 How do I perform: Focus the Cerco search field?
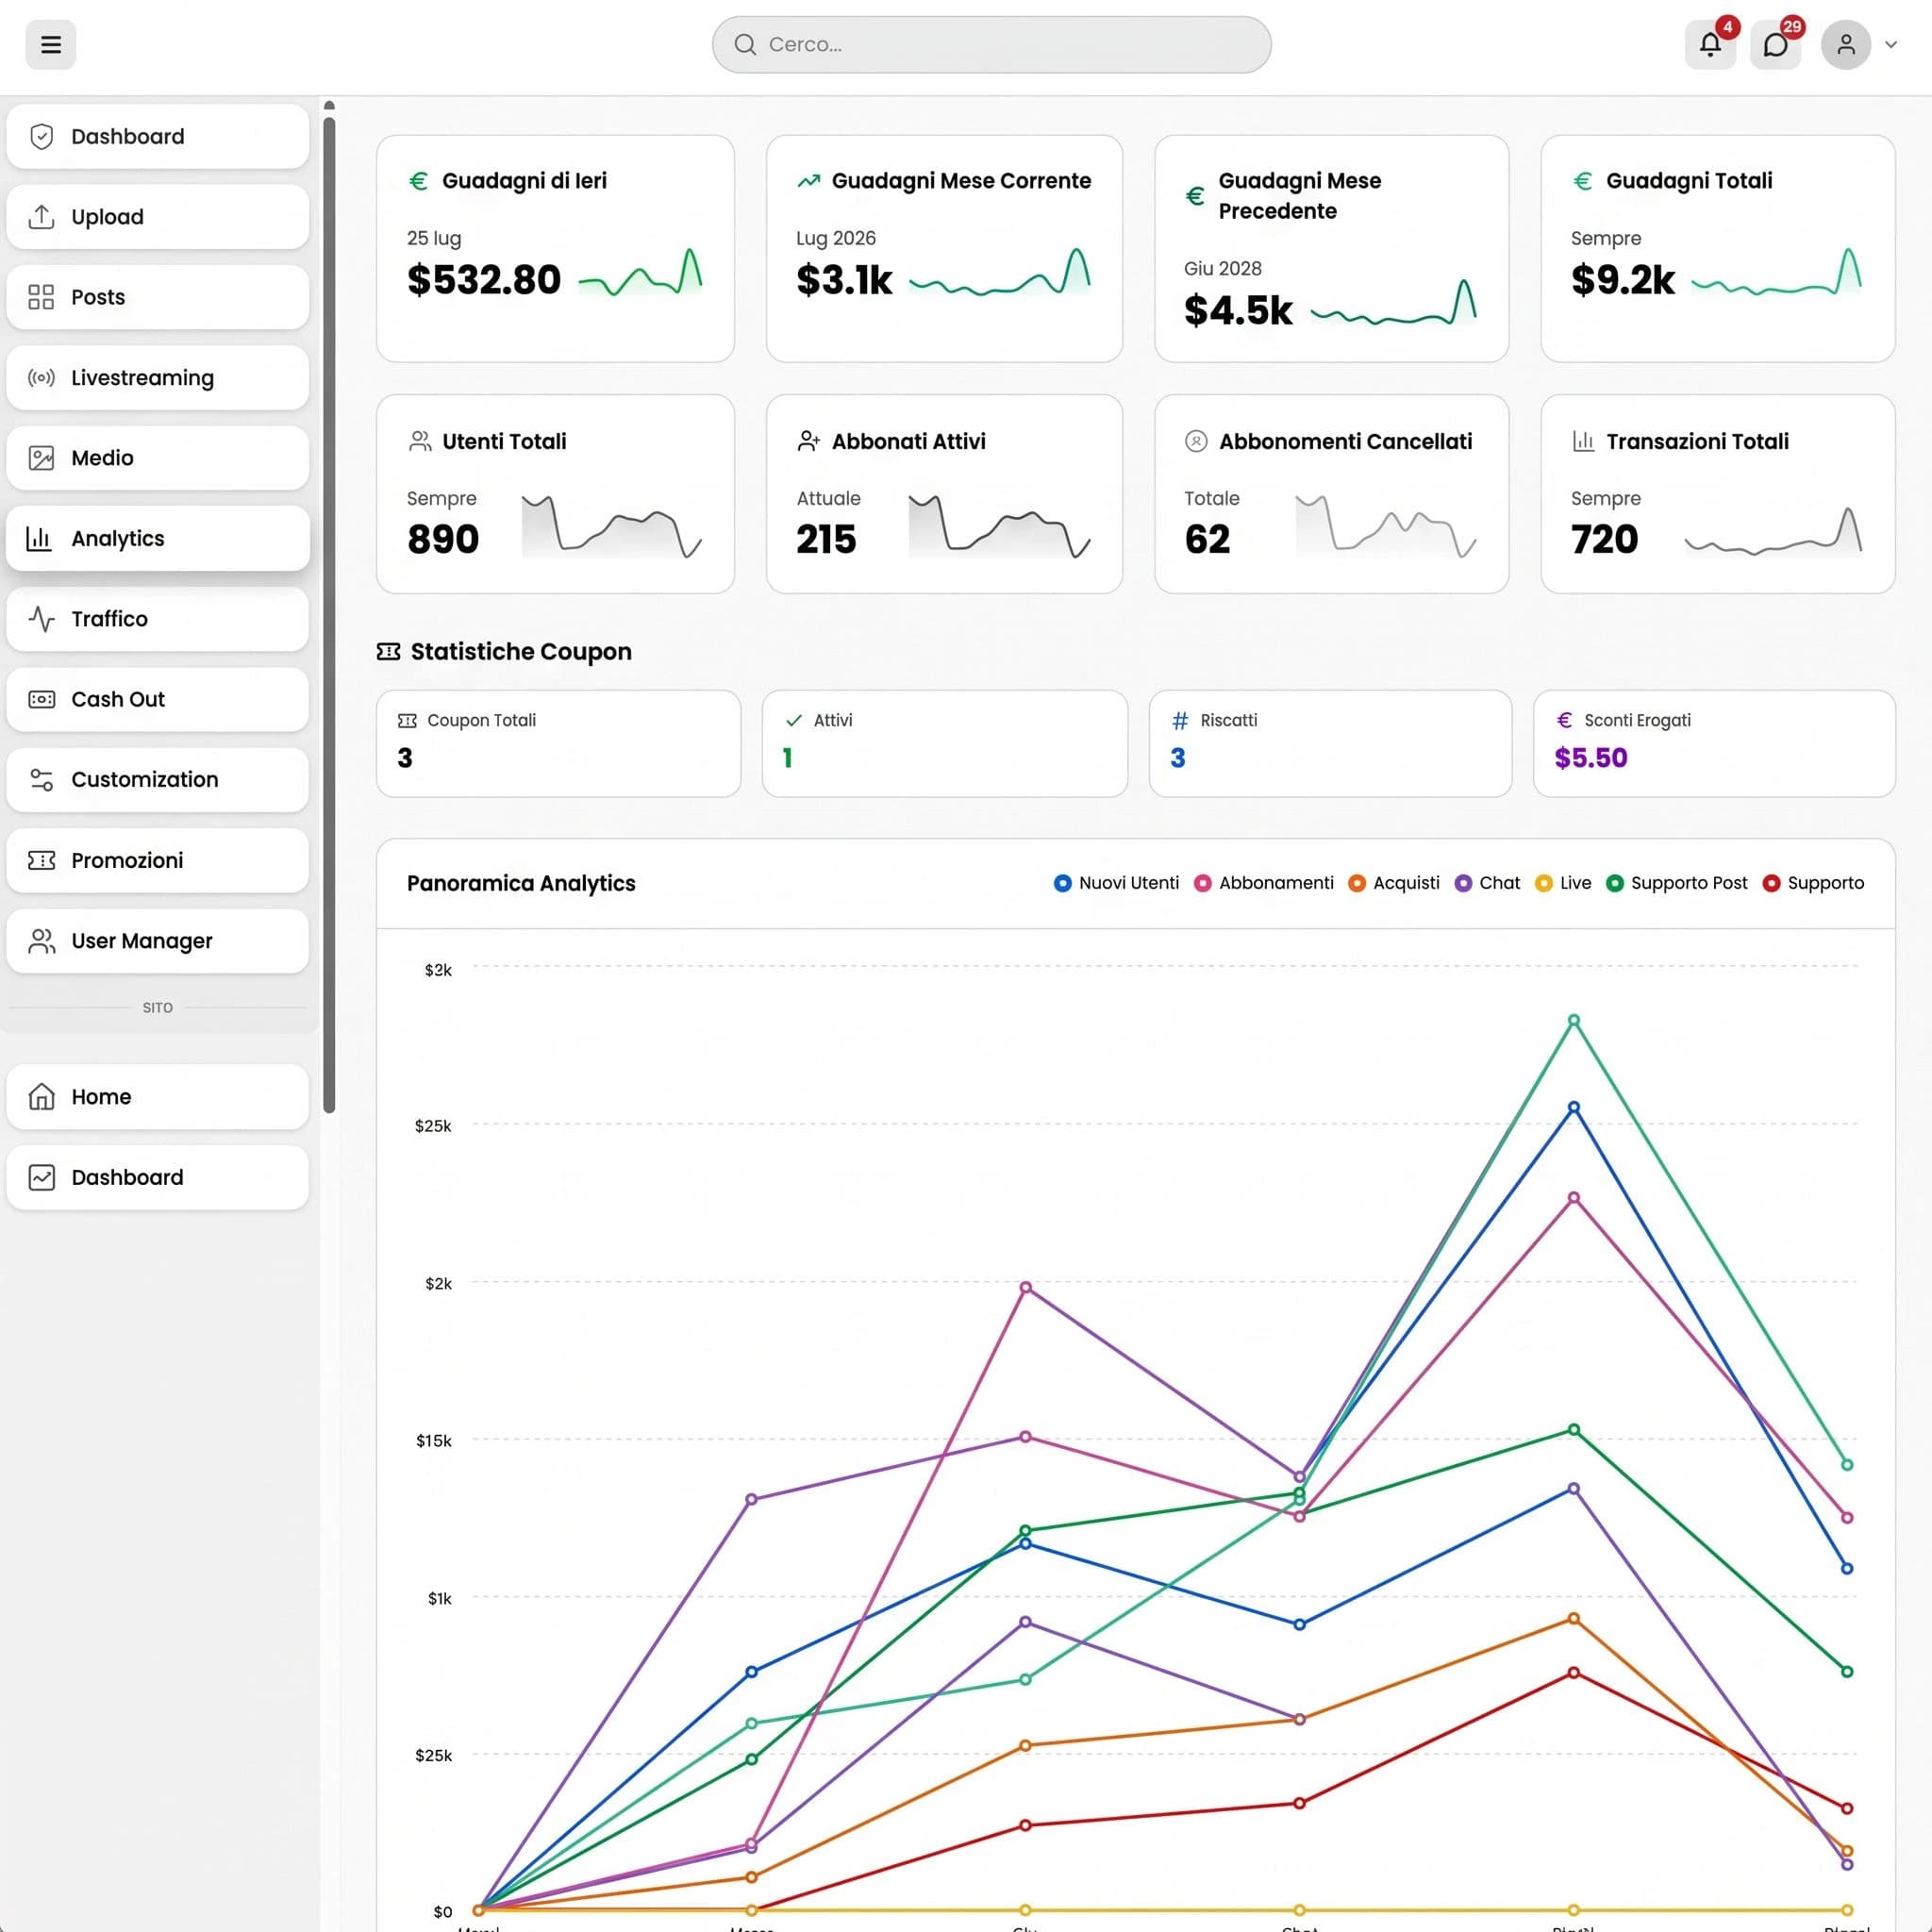point(991,44)
